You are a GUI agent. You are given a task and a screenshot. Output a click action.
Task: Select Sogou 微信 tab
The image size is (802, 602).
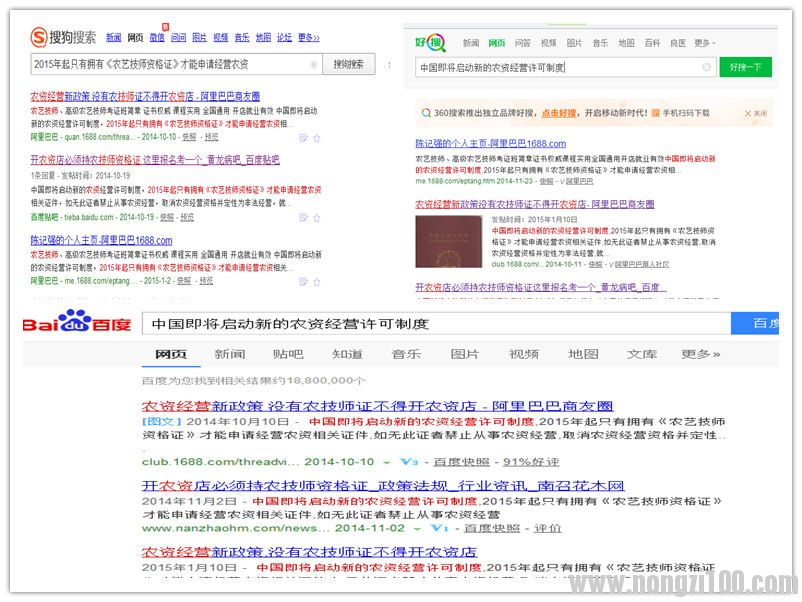click(x=157, y=37)
